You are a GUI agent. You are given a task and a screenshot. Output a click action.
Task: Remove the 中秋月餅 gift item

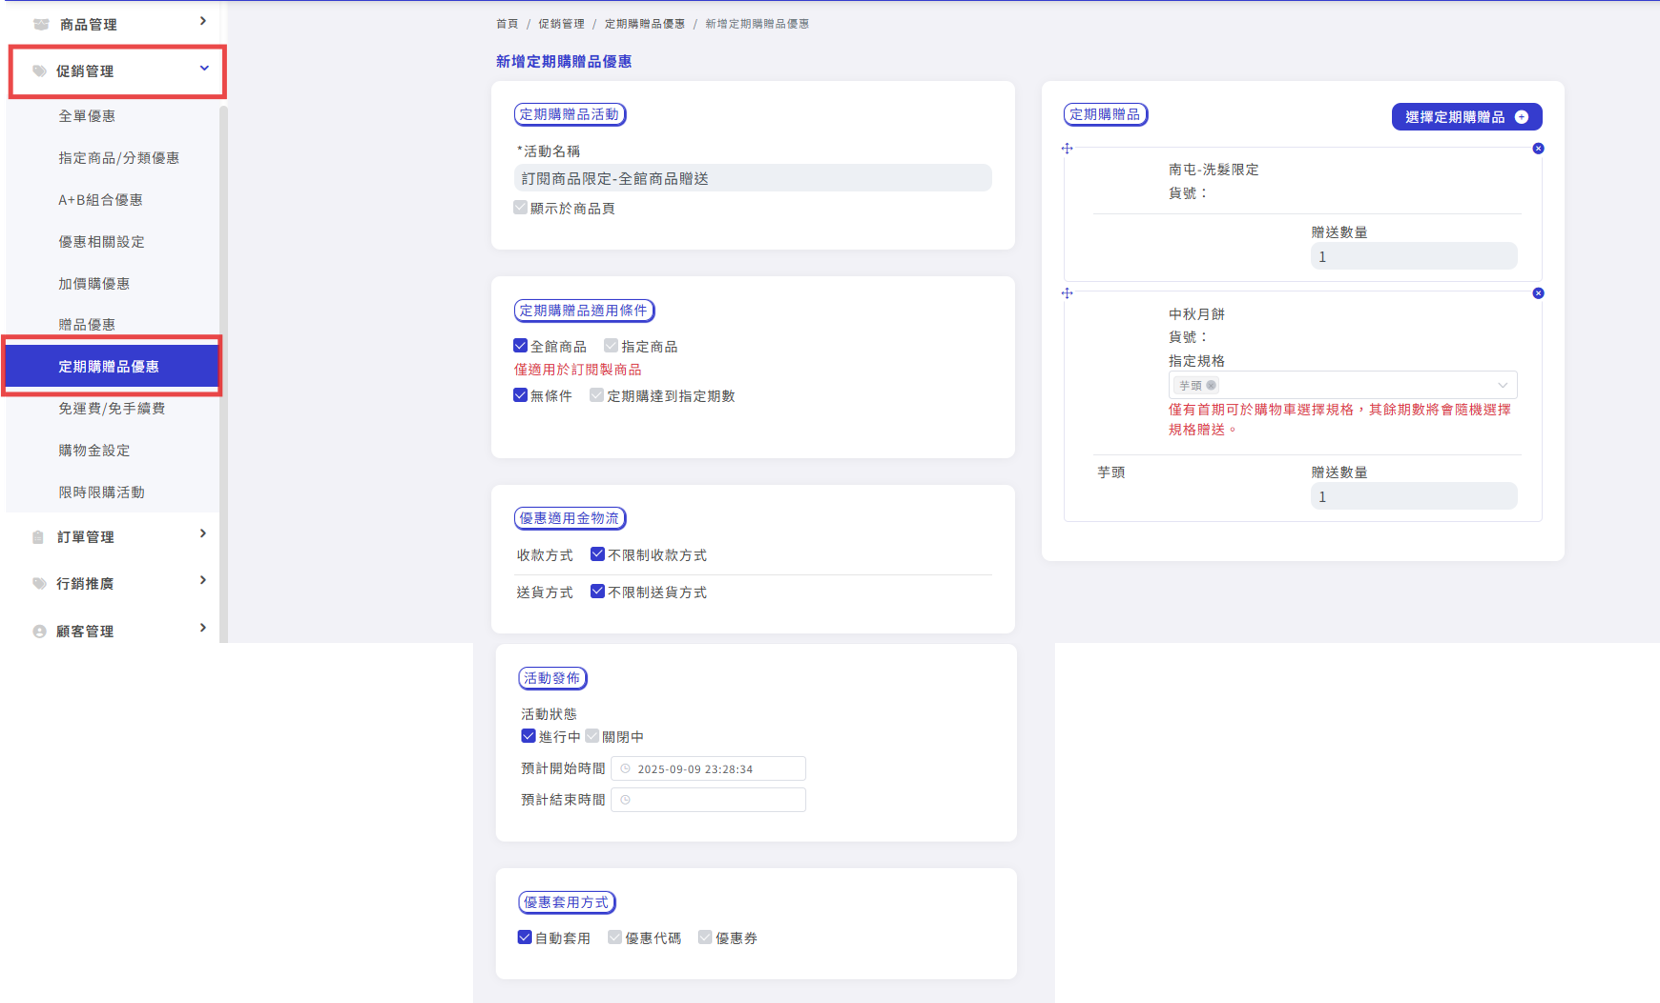[x=1538, y=293]
